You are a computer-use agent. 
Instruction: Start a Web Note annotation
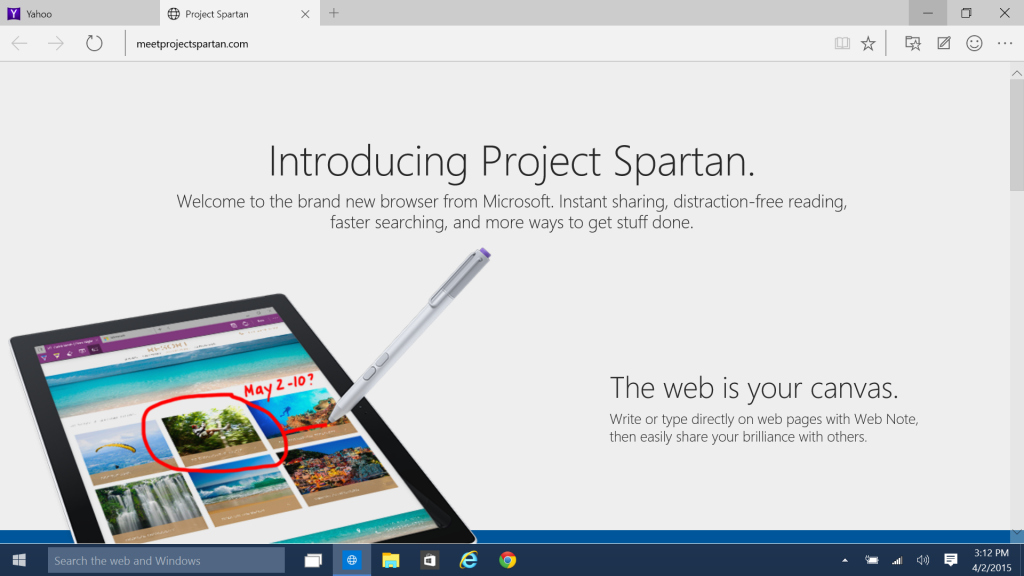coord(941,43)
